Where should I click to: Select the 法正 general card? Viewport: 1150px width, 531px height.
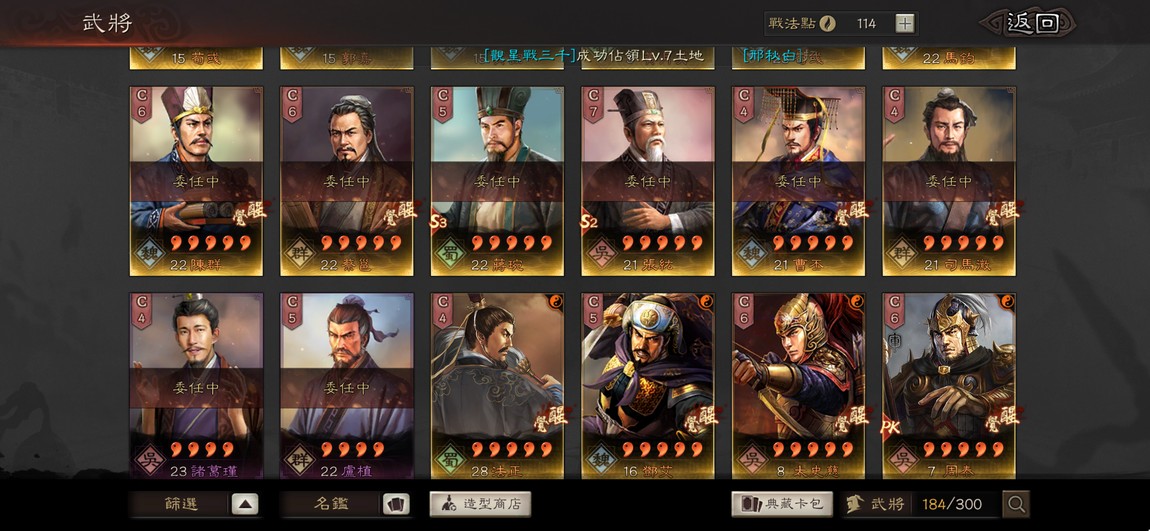point(497,386)
